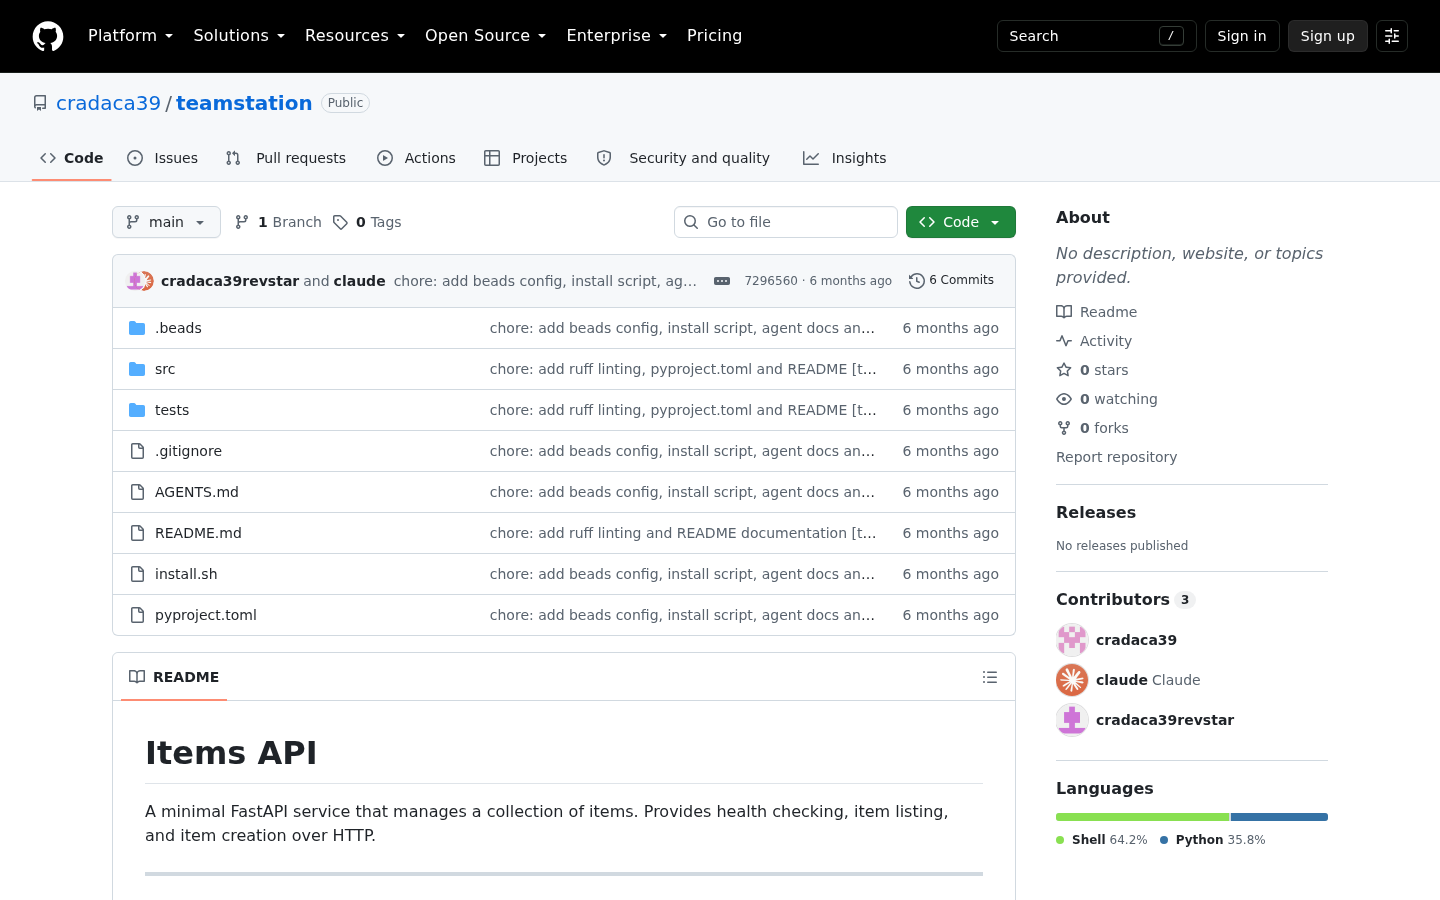Click the commit author avatars in the commit bar
The height and width of the screenshot is (900, 1440).
click(140, 281)
